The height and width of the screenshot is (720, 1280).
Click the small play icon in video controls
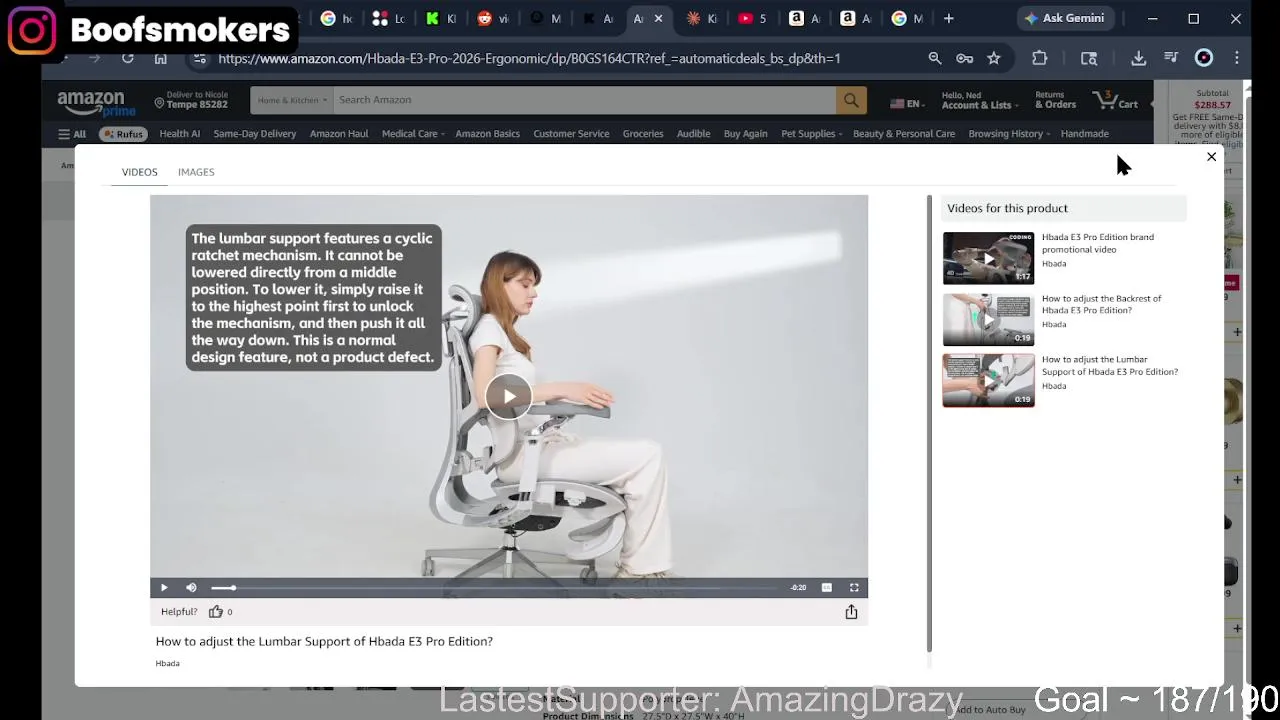[164, 588]
